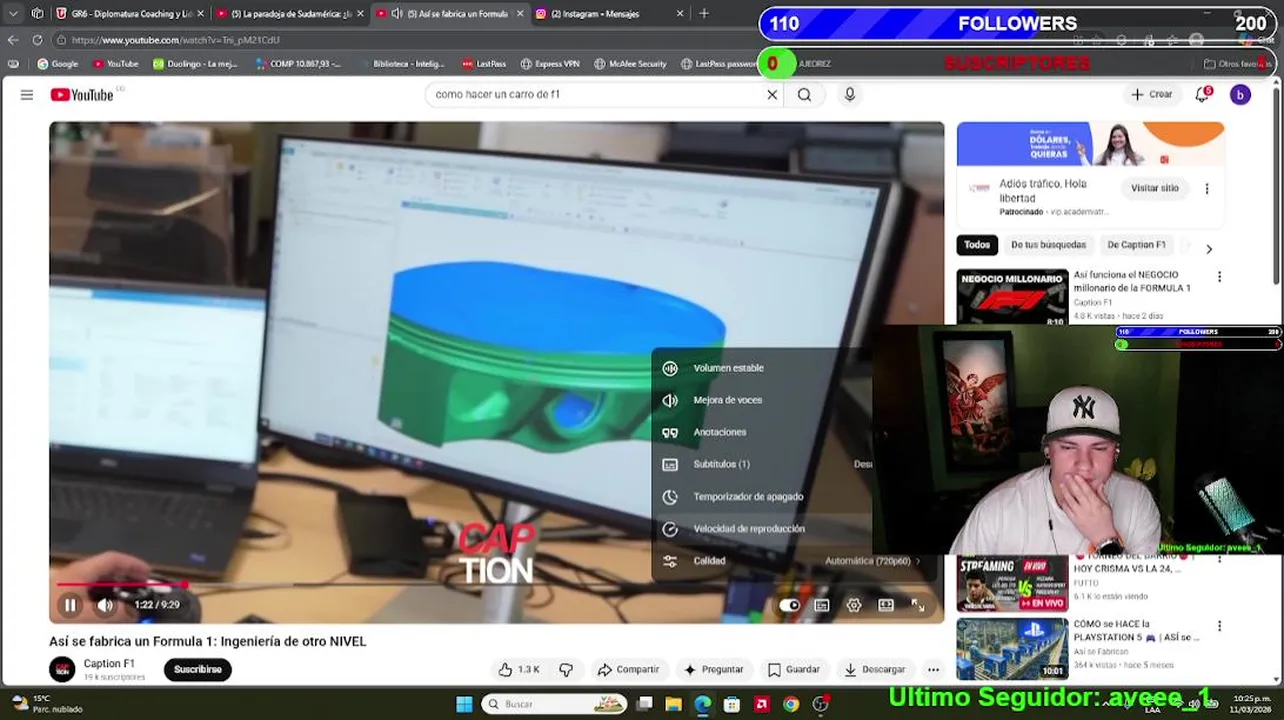Toggle the autoplay switch in player
This screenshot has height=720, width=1284.
point(790,605)
